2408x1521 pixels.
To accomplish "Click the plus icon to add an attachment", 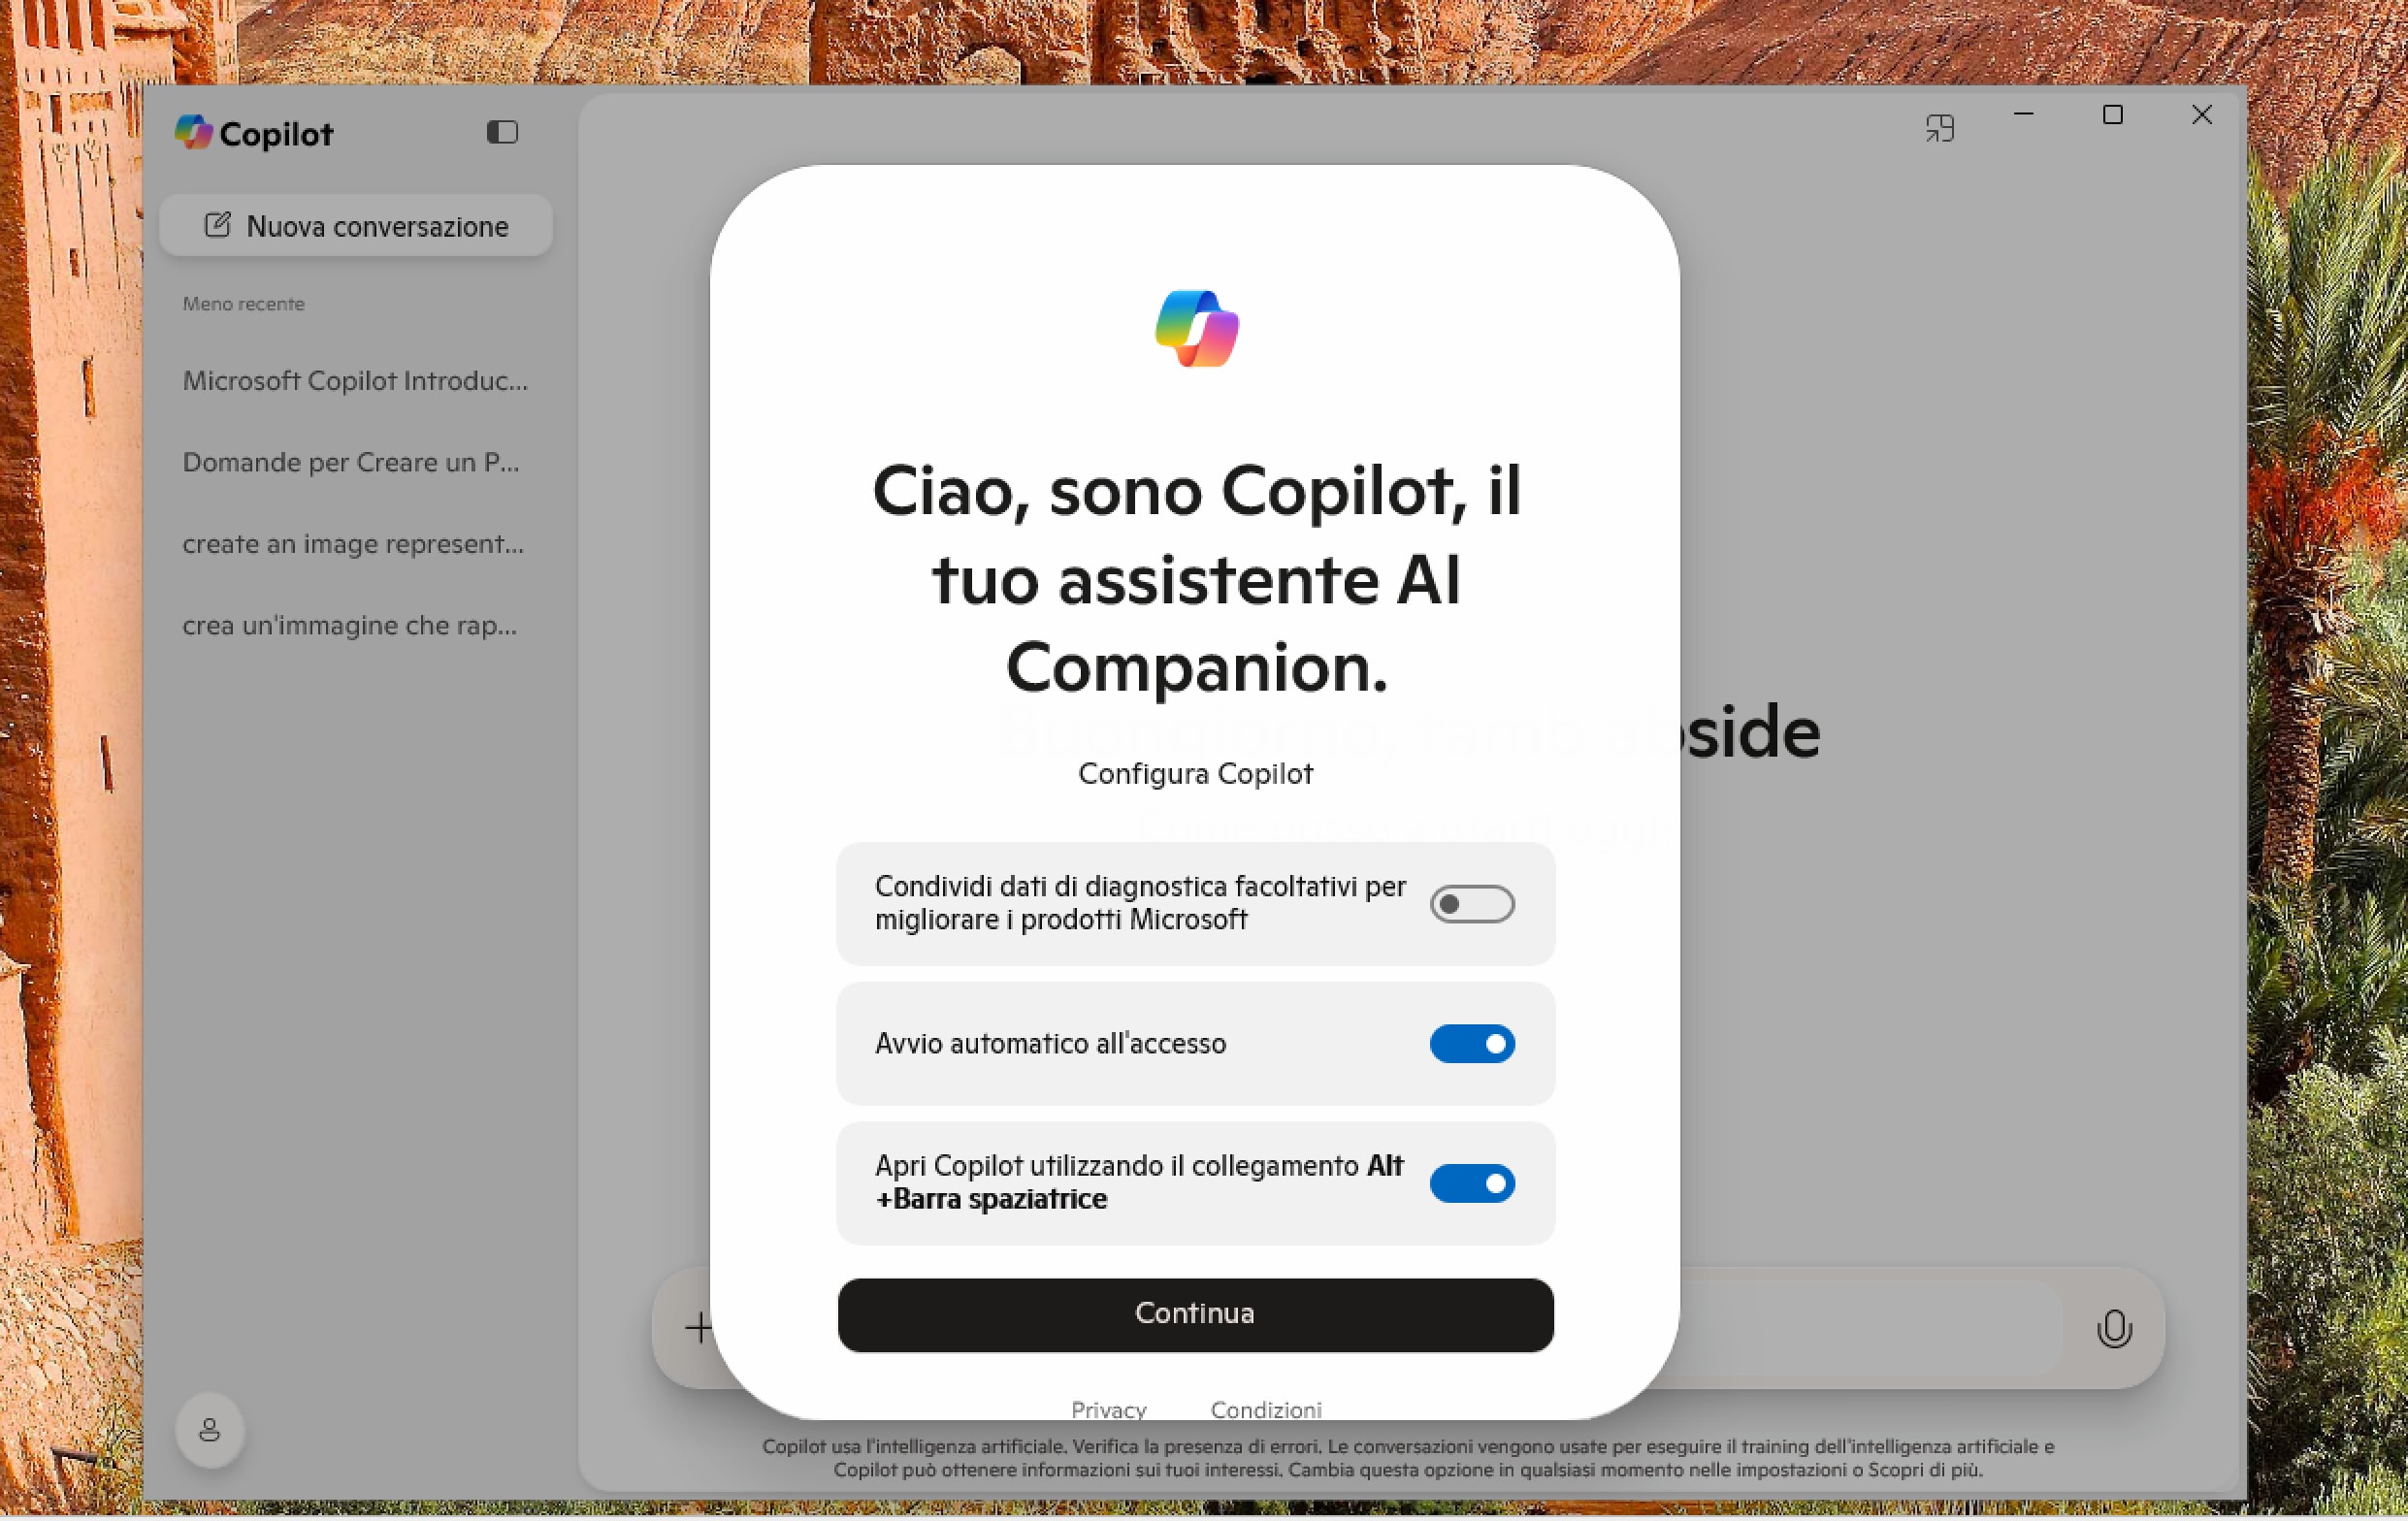I will coord(698,1327).
